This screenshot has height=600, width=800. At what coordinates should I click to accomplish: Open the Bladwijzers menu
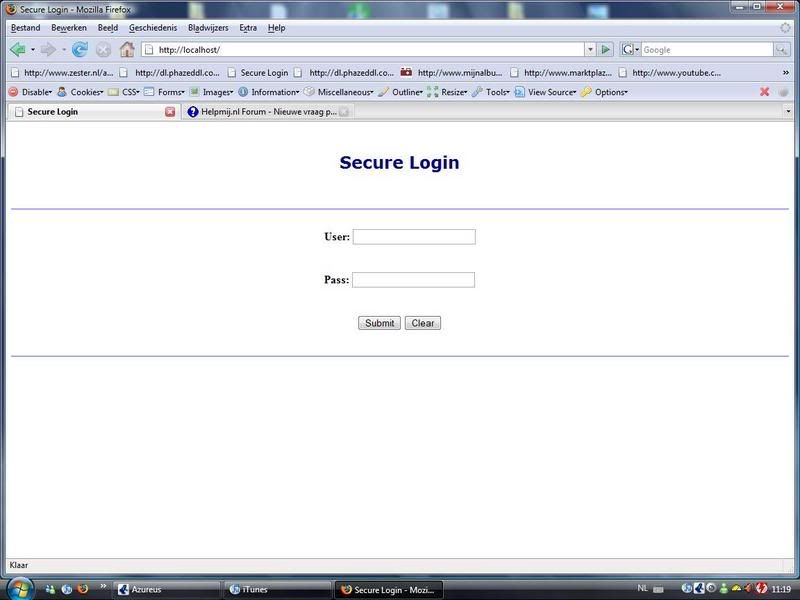(x=208, y=28)
